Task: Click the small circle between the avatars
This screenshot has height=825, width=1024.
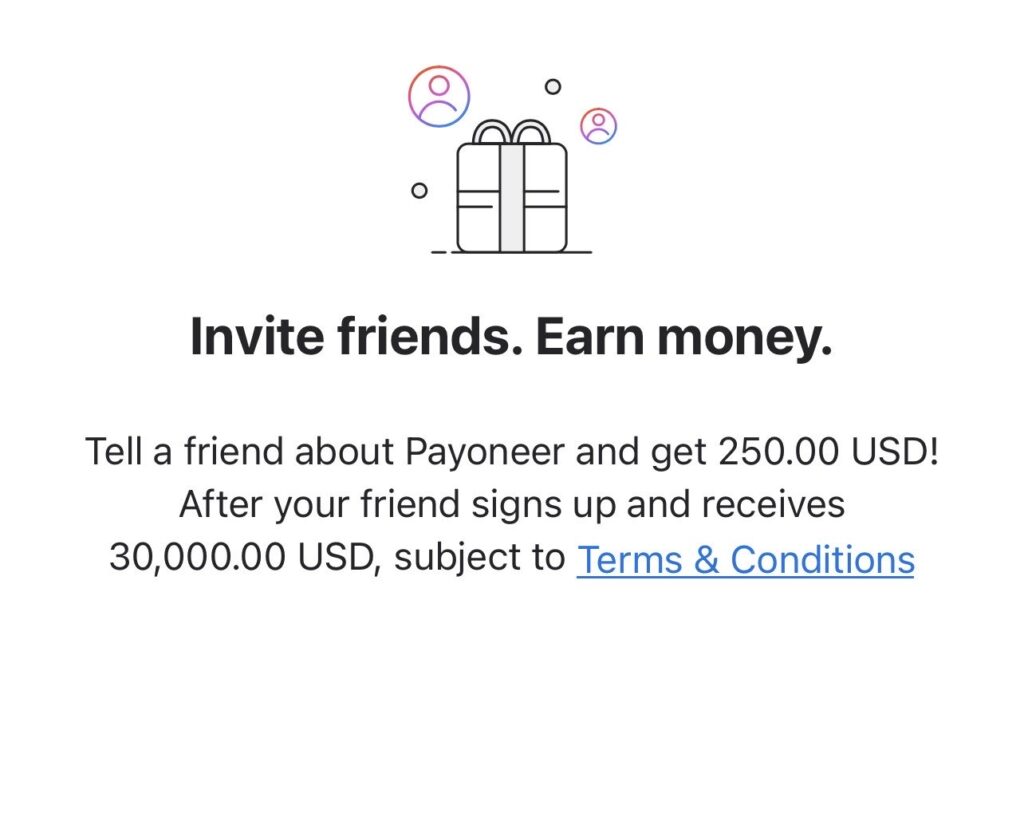Action: click(x=553, y=87)
